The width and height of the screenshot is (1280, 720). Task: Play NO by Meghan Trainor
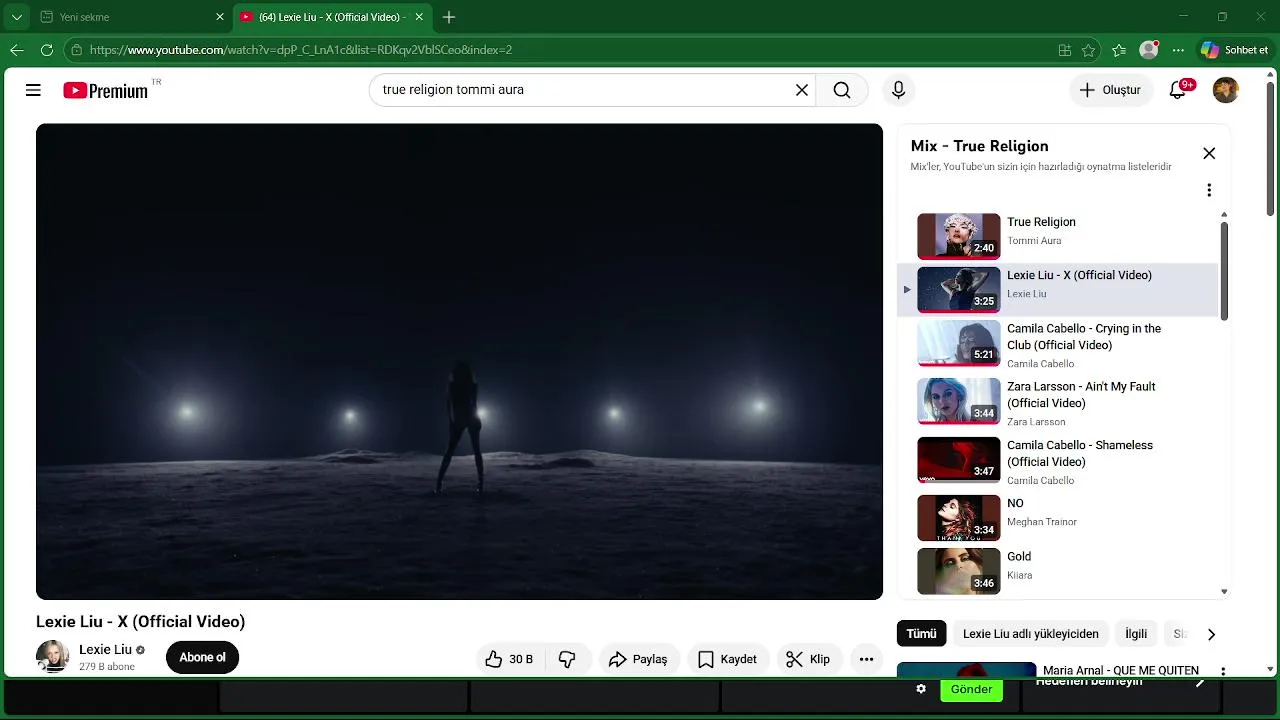(1058, 517)
